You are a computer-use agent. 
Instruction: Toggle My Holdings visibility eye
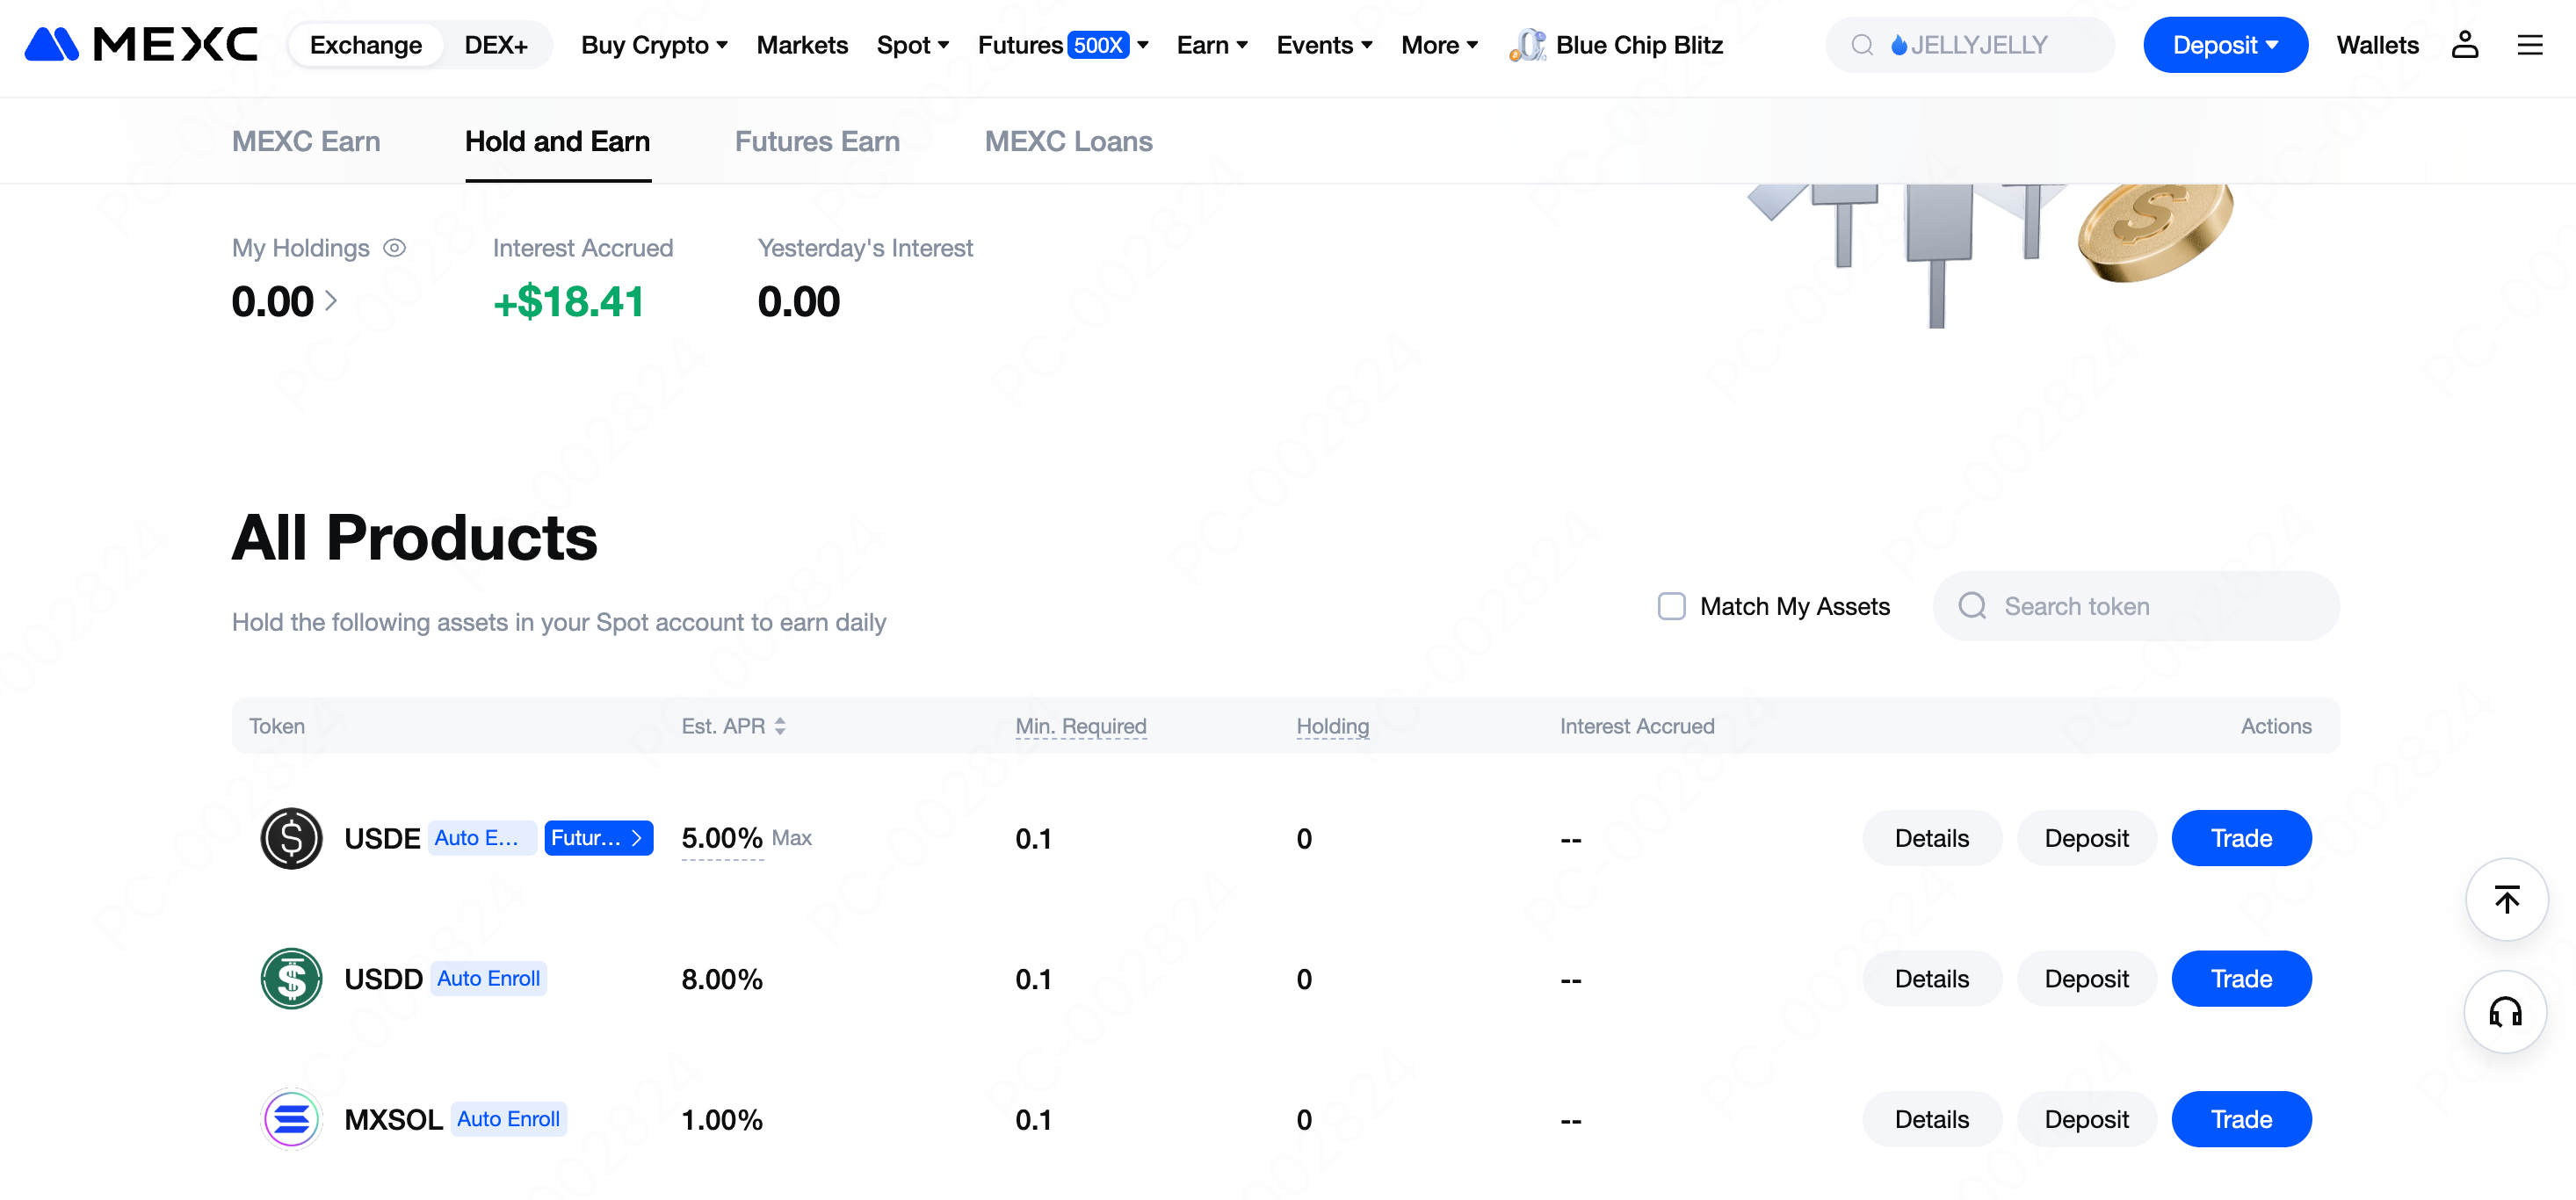click(x=395, y=248)
